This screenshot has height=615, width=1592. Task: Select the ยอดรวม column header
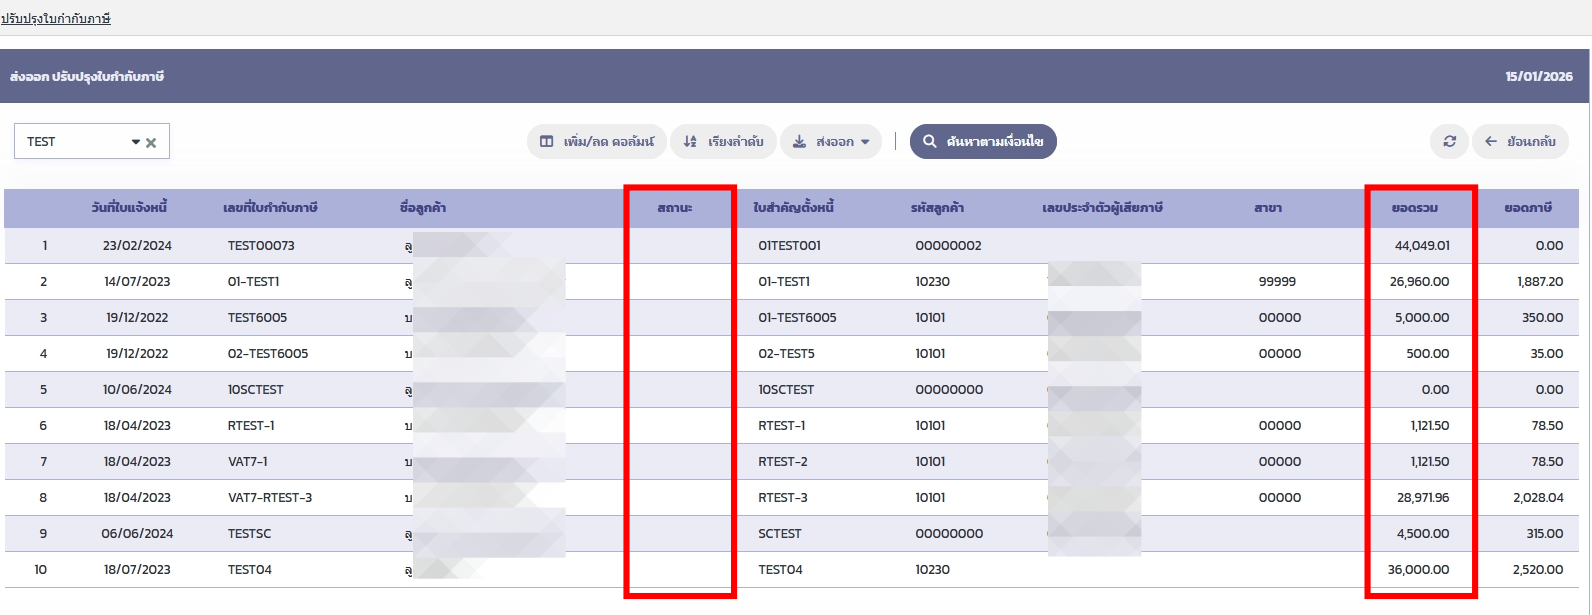[1415, 208]
